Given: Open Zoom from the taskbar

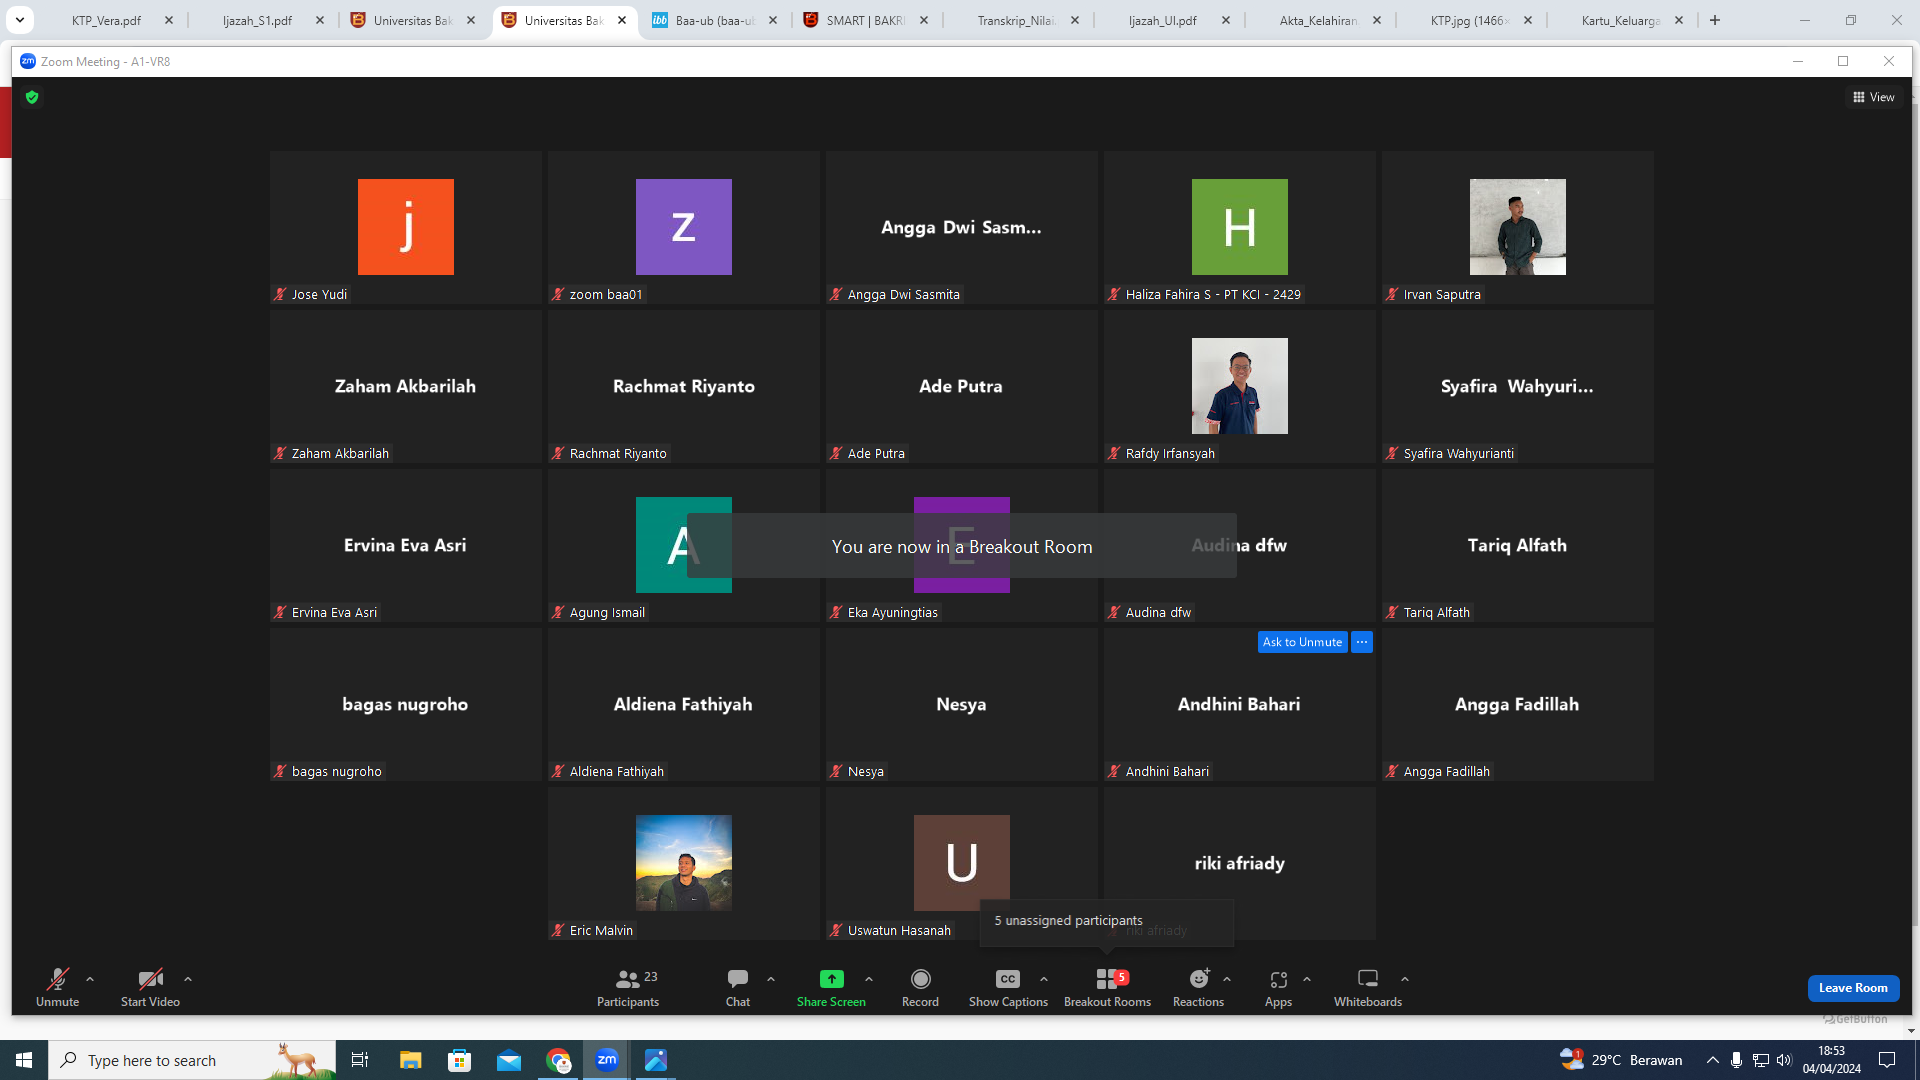Looking at the screenshot, I should point(607,1060).
